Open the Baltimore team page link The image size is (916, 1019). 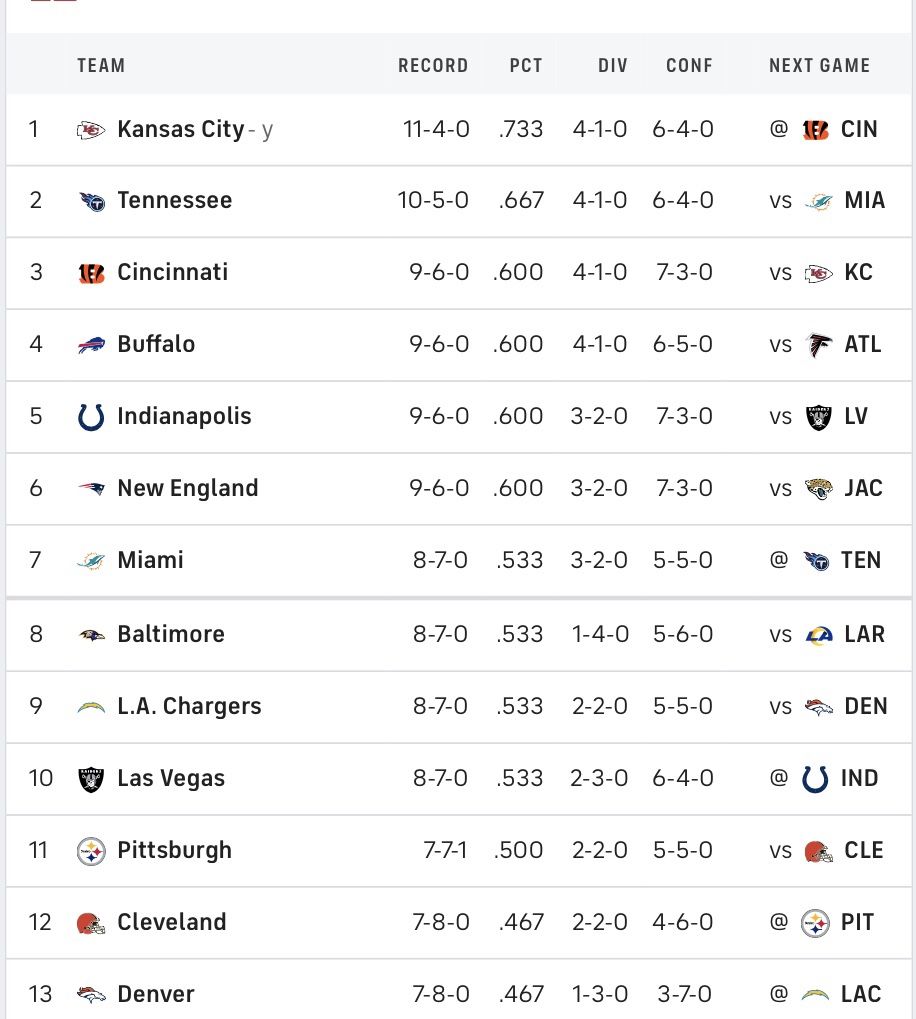[x=171, y=634]
